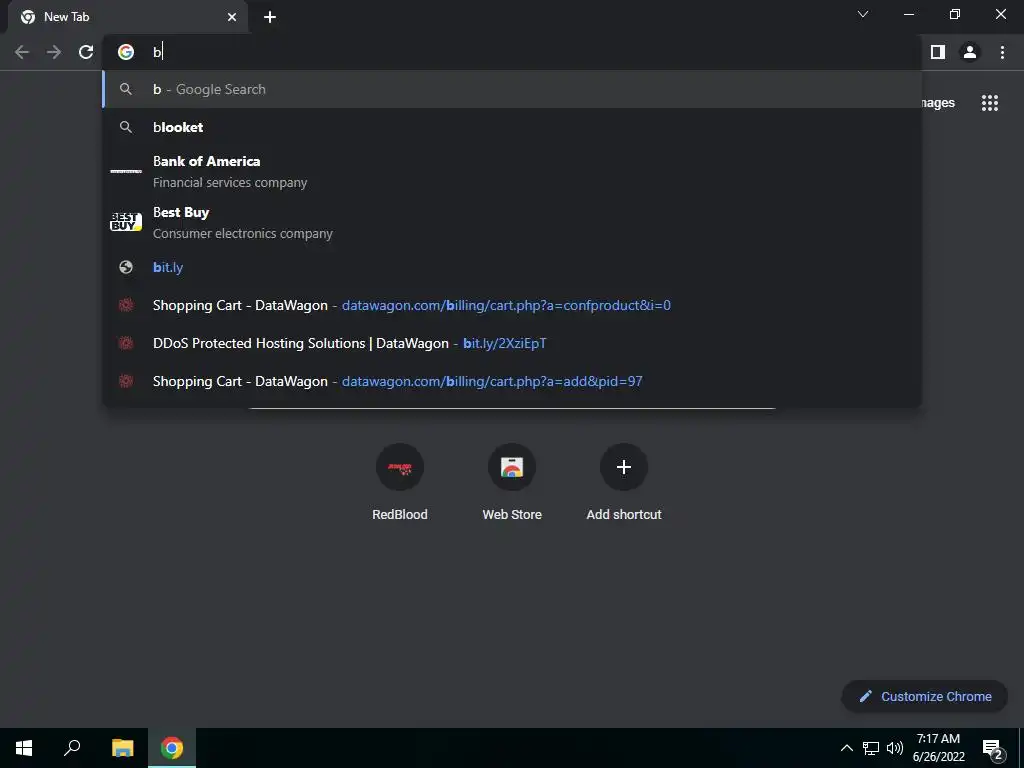
Task: Open File Explorer from taskbar
Action: pyautogui.click(x=122, y=748)
